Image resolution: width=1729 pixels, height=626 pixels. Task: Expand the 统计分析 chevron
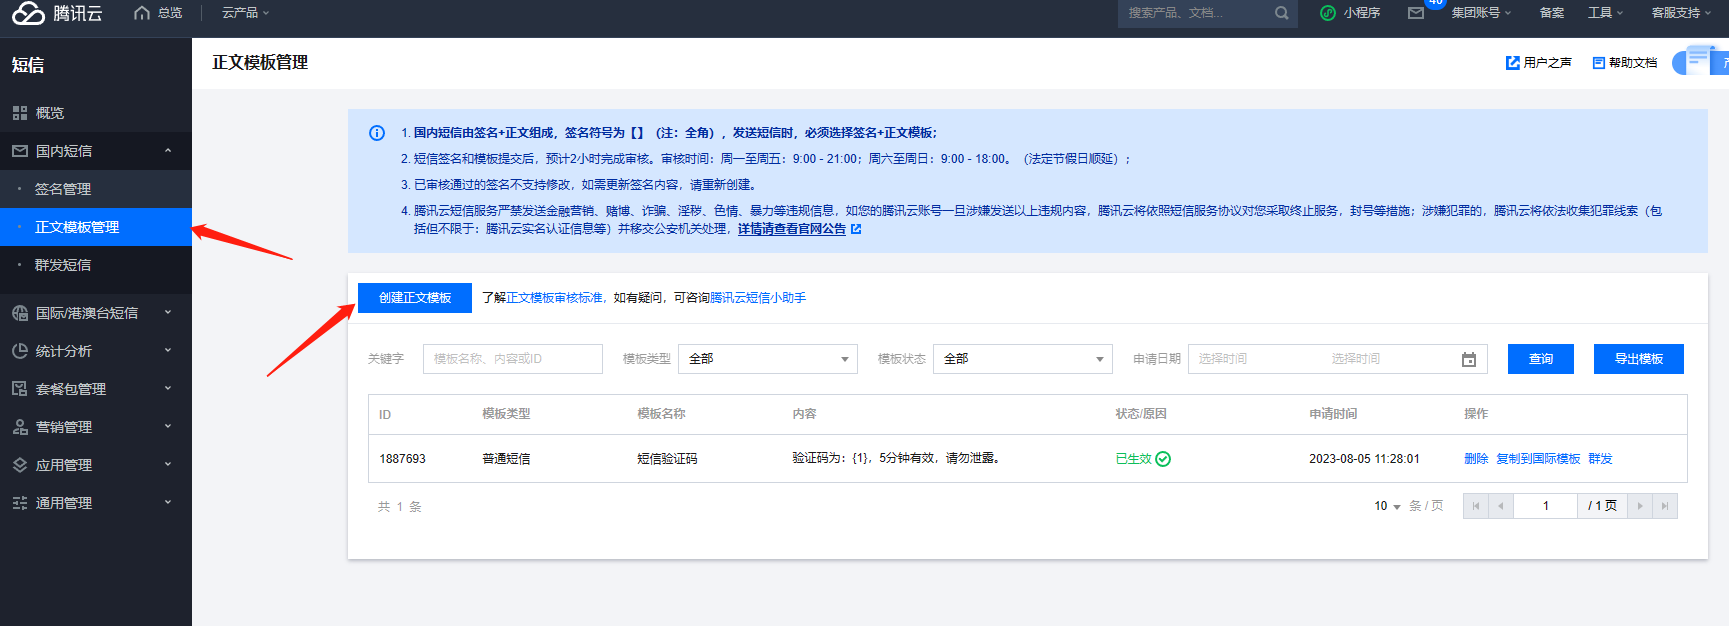pyautogui.click(x=168, y=351)
